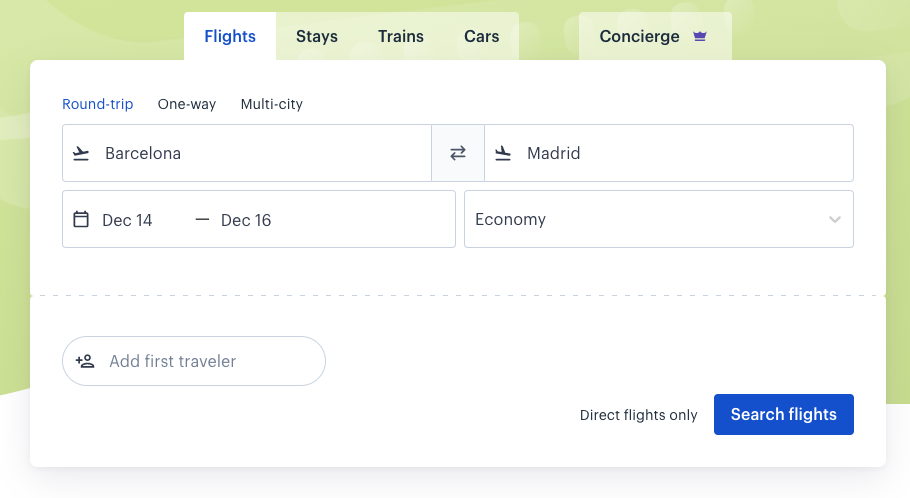Image resolution: width=910 pixels, height=498 pixels.
Task: Open the Cars tab
Action: (482, 36)
